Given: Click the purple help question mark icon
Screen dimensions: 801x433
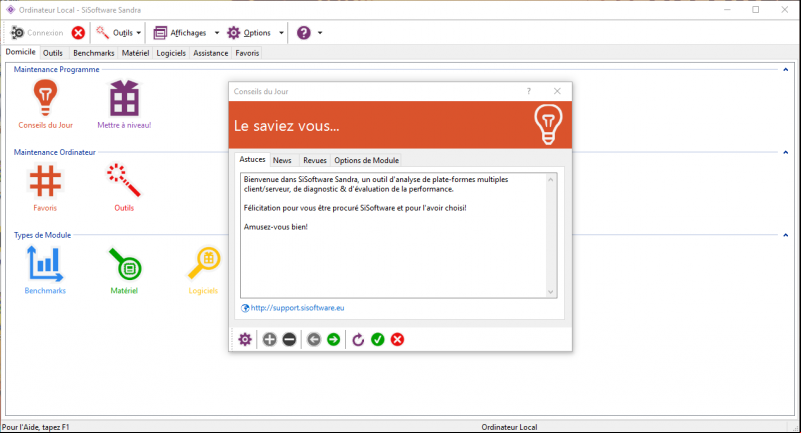Looking at the screenshot, I should (x=304, y=33).
